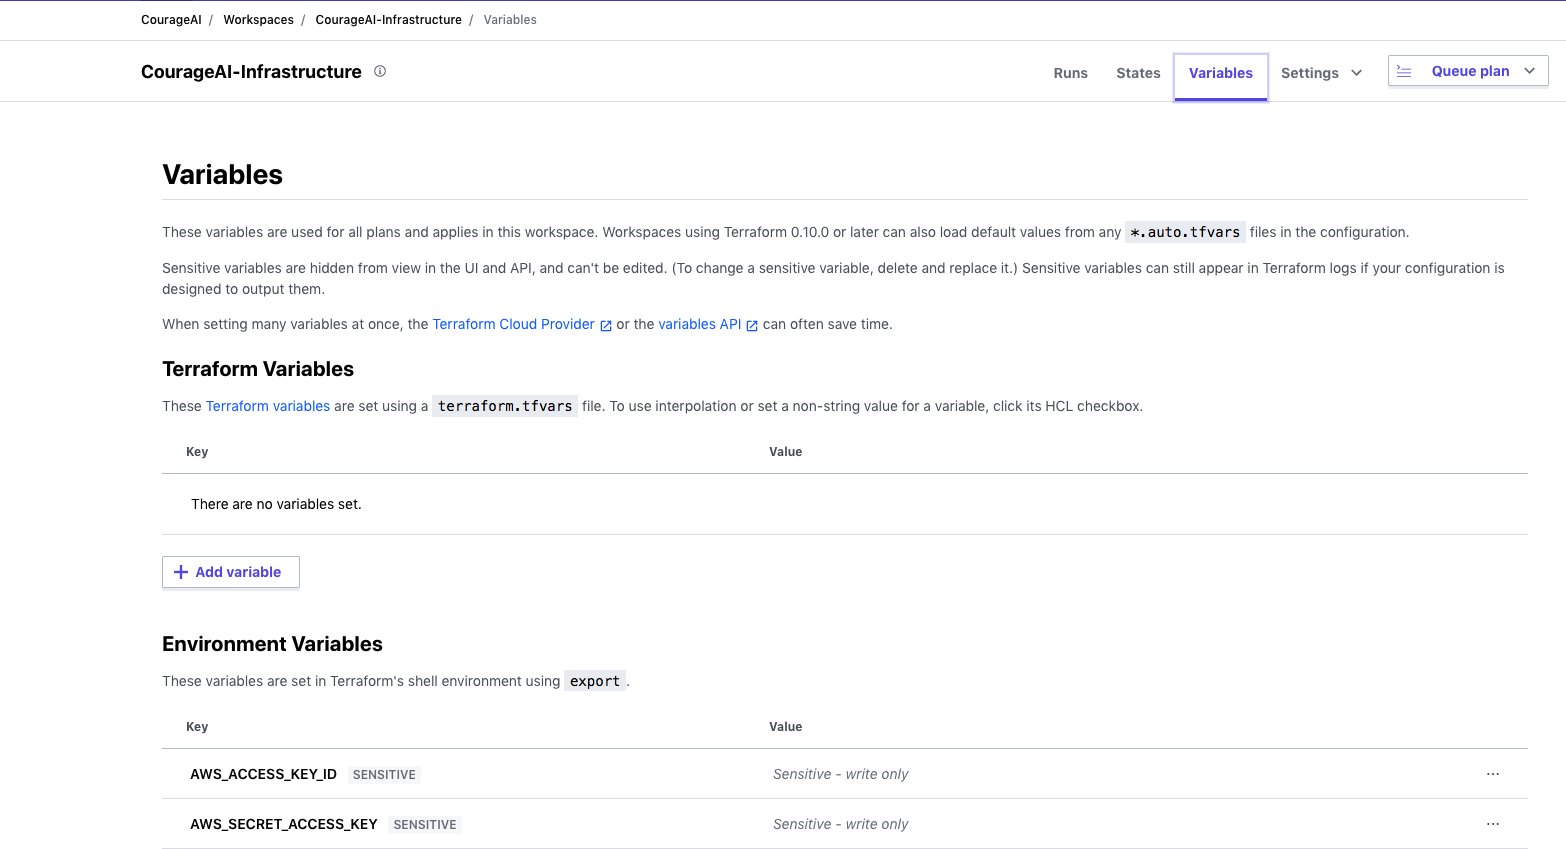Image resolution: width=1566 pixels, height=849 pixels.
Task: Click the SENSITIVE badge on AWS_SECRET_ACCESS_KEY
Action: tap(425, 825)
